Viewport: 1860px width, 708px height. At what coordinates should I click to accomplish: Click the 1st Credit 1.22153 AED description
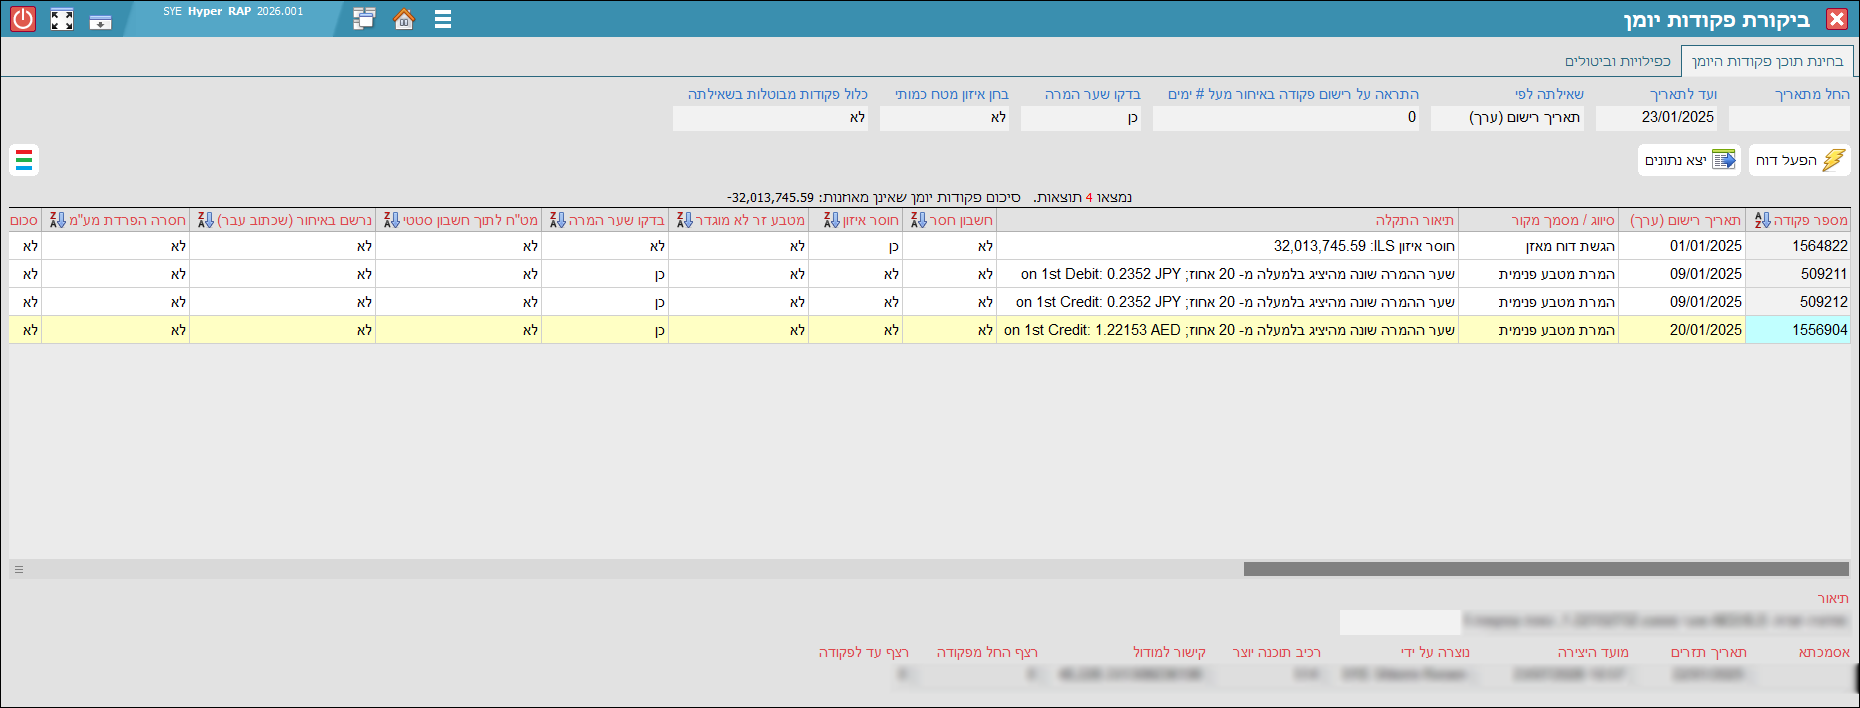click(x=1228, y=330)
